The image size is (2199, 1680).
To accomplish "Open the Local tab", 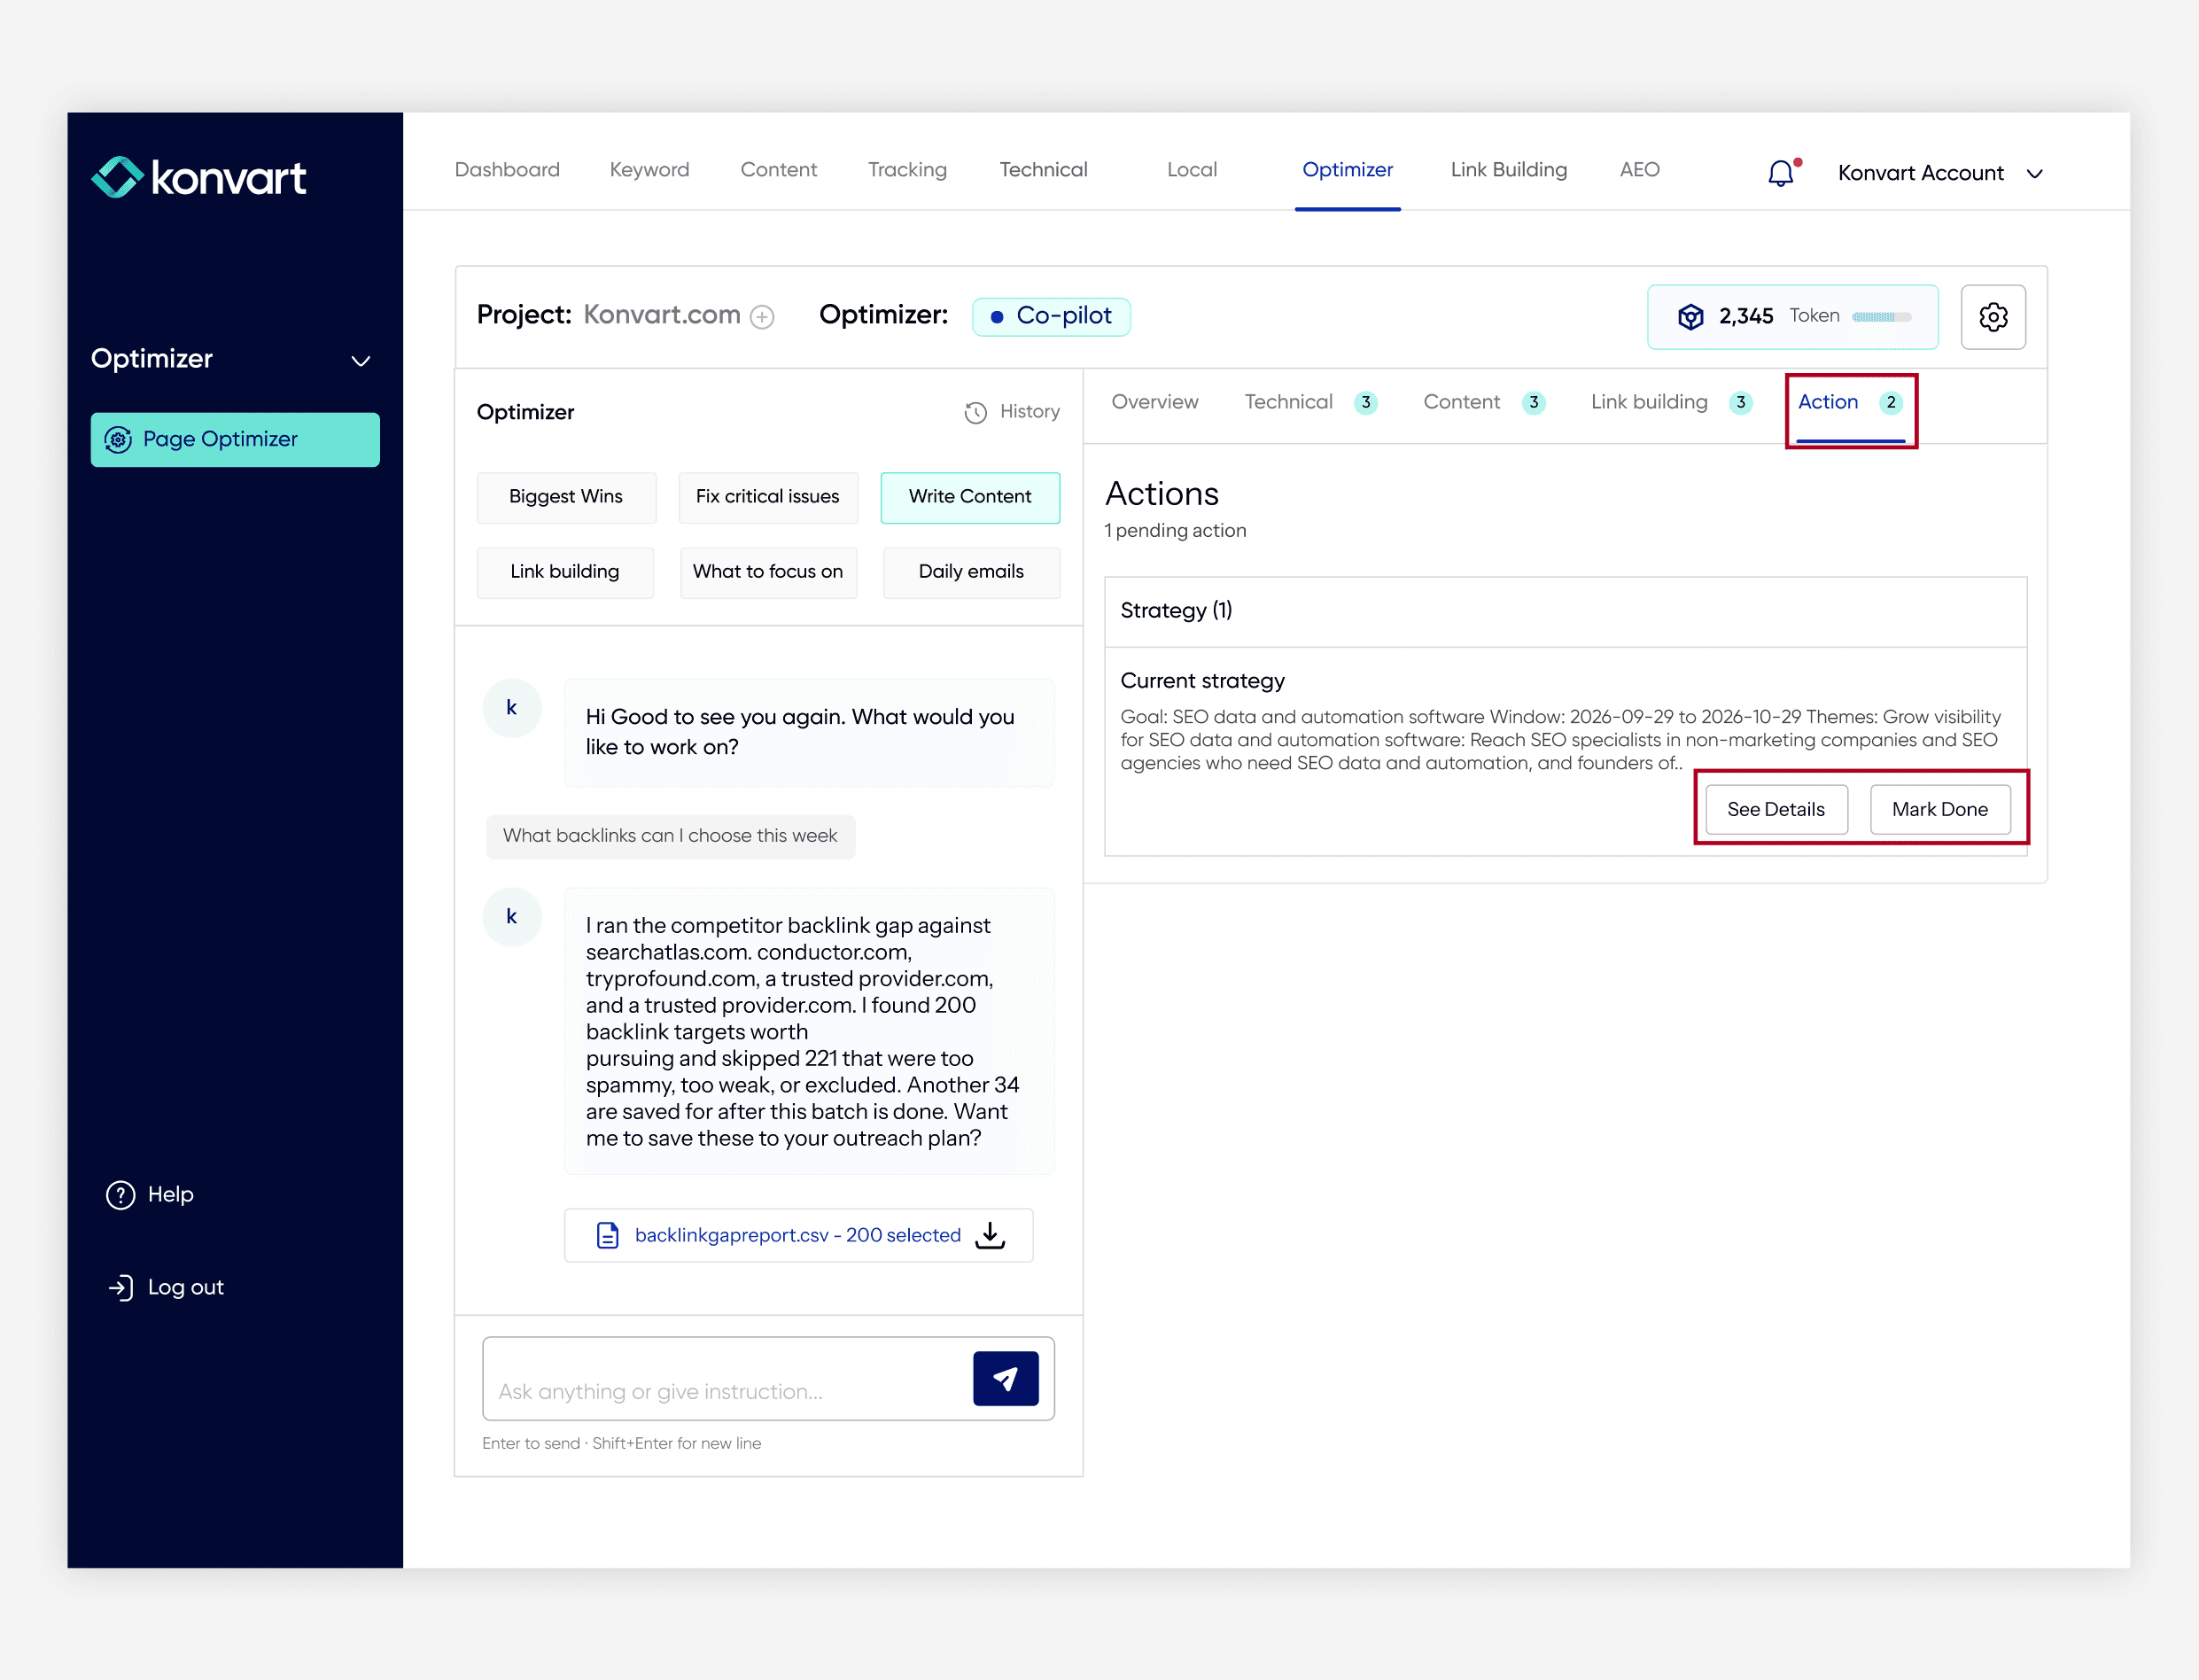I will (x=1191, y=169).
